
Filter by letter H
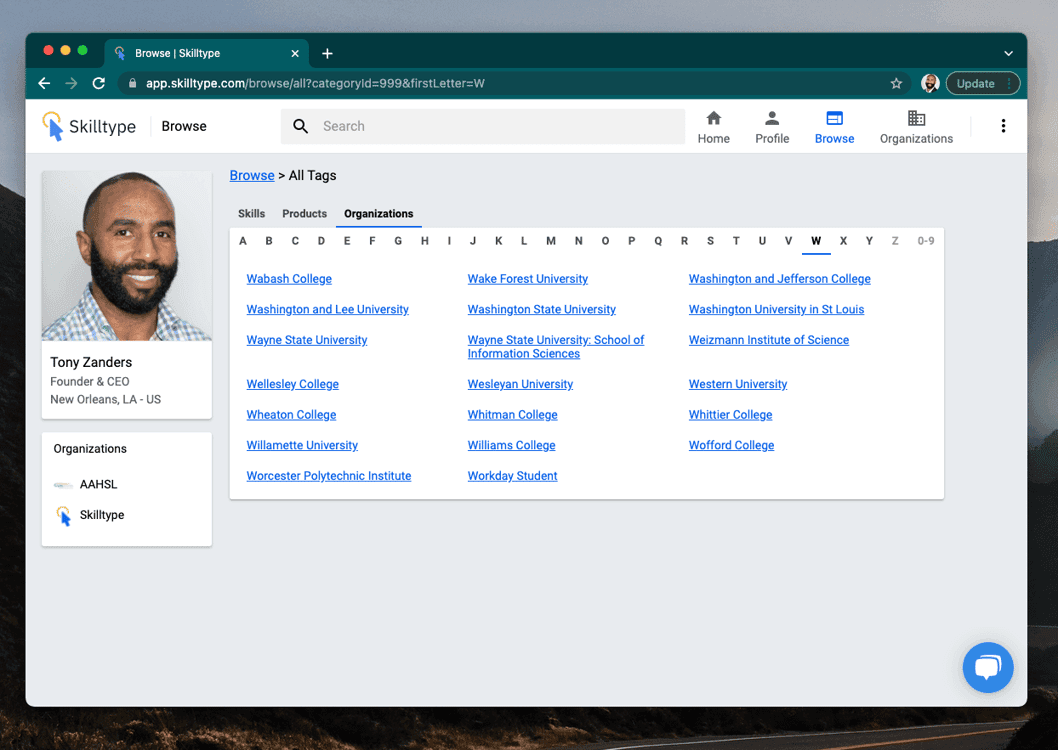tap(424, 241)
